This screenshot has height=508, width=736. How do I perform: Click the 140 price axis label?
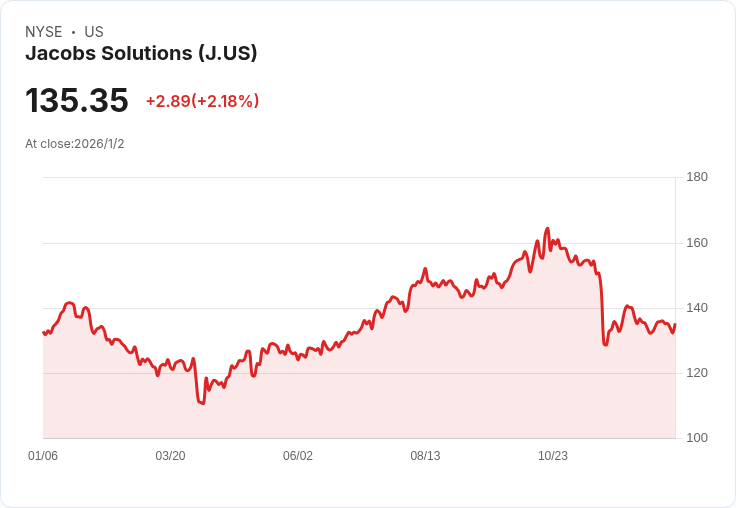[697, 308]
